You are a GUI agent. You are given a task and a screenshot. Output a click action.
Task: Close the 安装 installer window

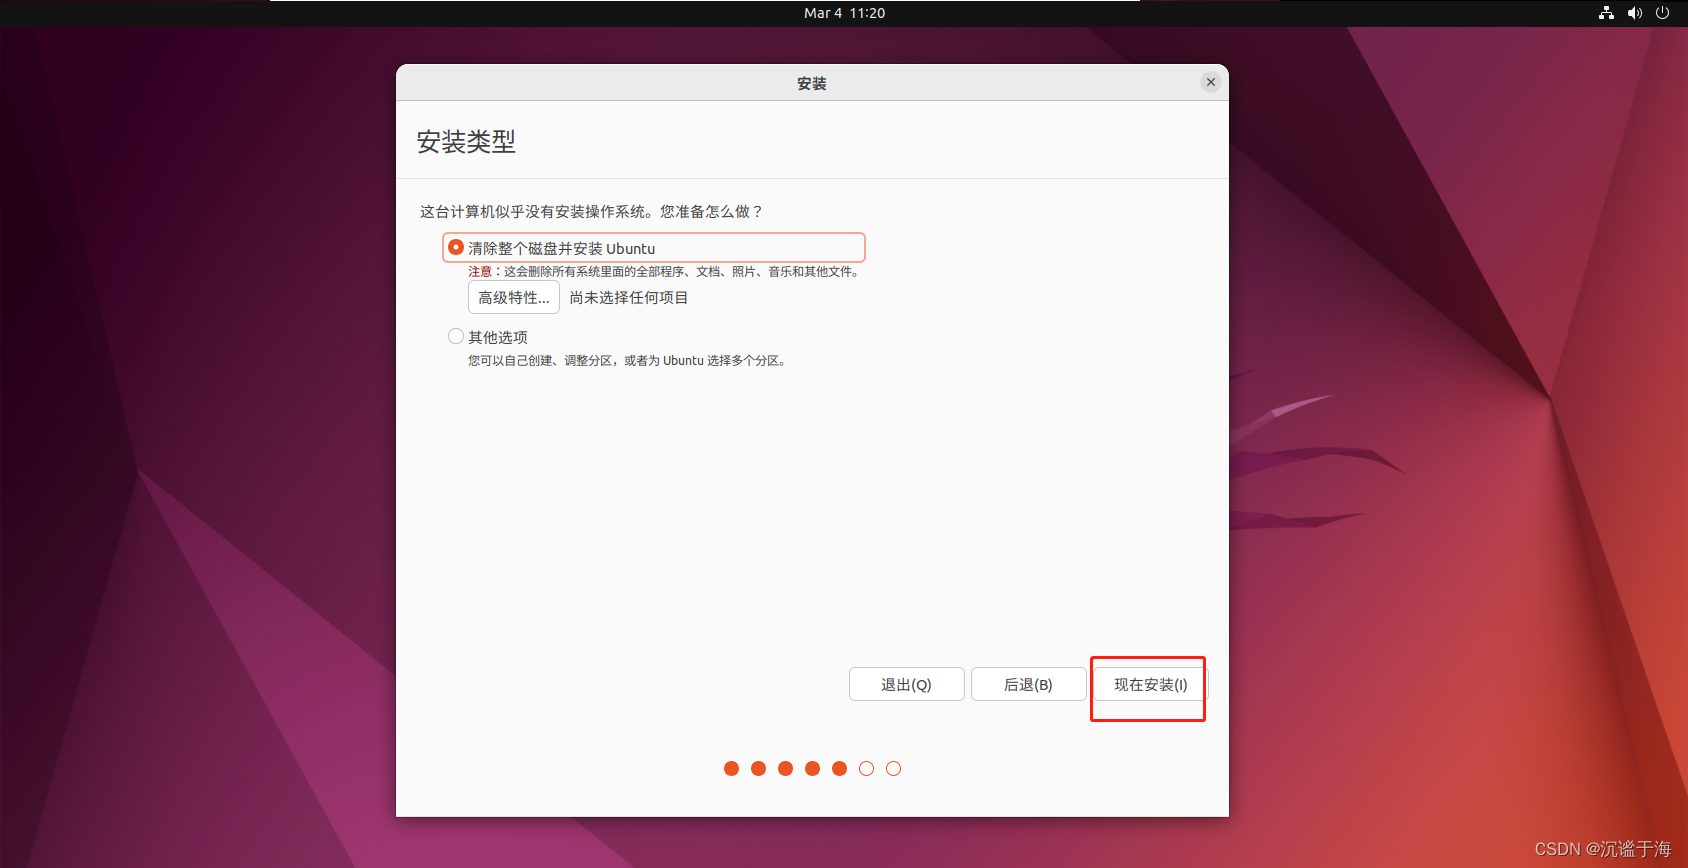[x=1211, y=82]
